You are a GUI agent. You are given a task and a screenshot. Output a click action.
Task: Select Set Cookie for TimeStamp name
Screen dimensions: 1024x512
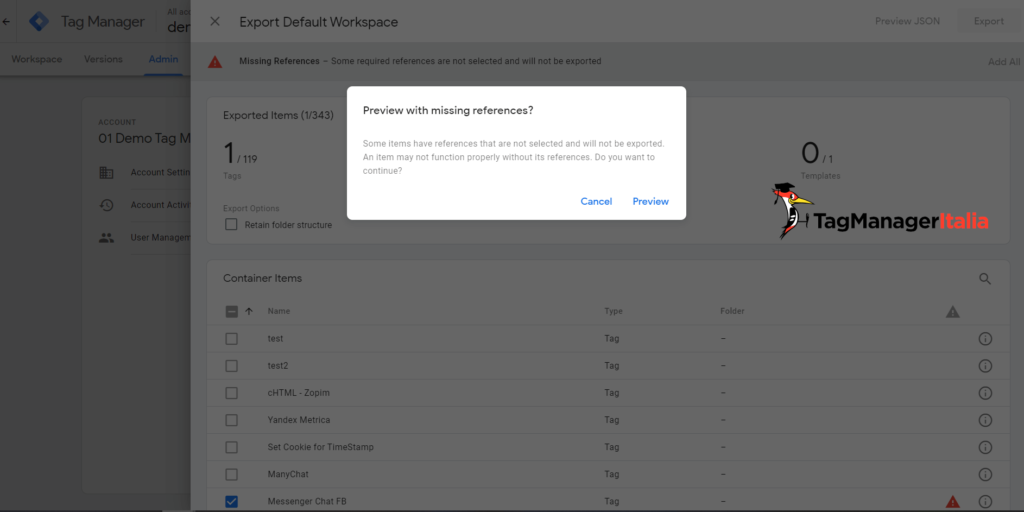pos(321,447)
